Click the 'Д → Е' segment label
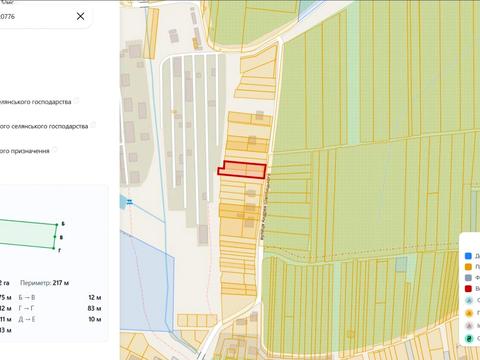The height and width of the screenshot is (360, 480). 27,319
